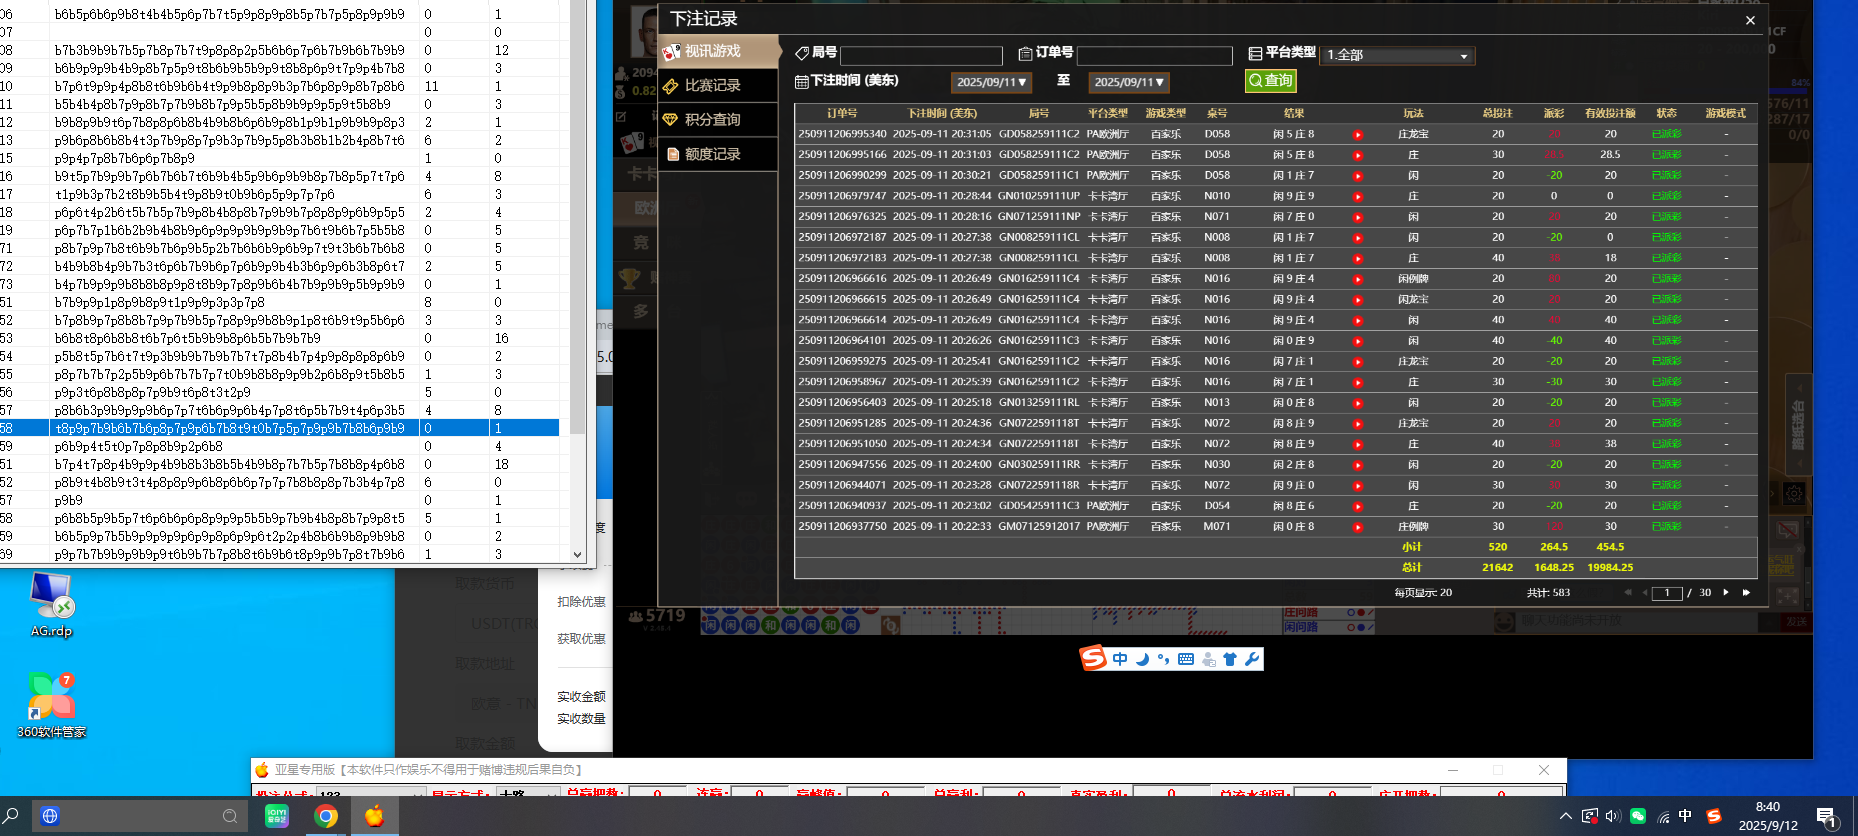The height and width of the screenshot is (836, 1858).
Task: Open the start date picker
Action: (991, 82)
